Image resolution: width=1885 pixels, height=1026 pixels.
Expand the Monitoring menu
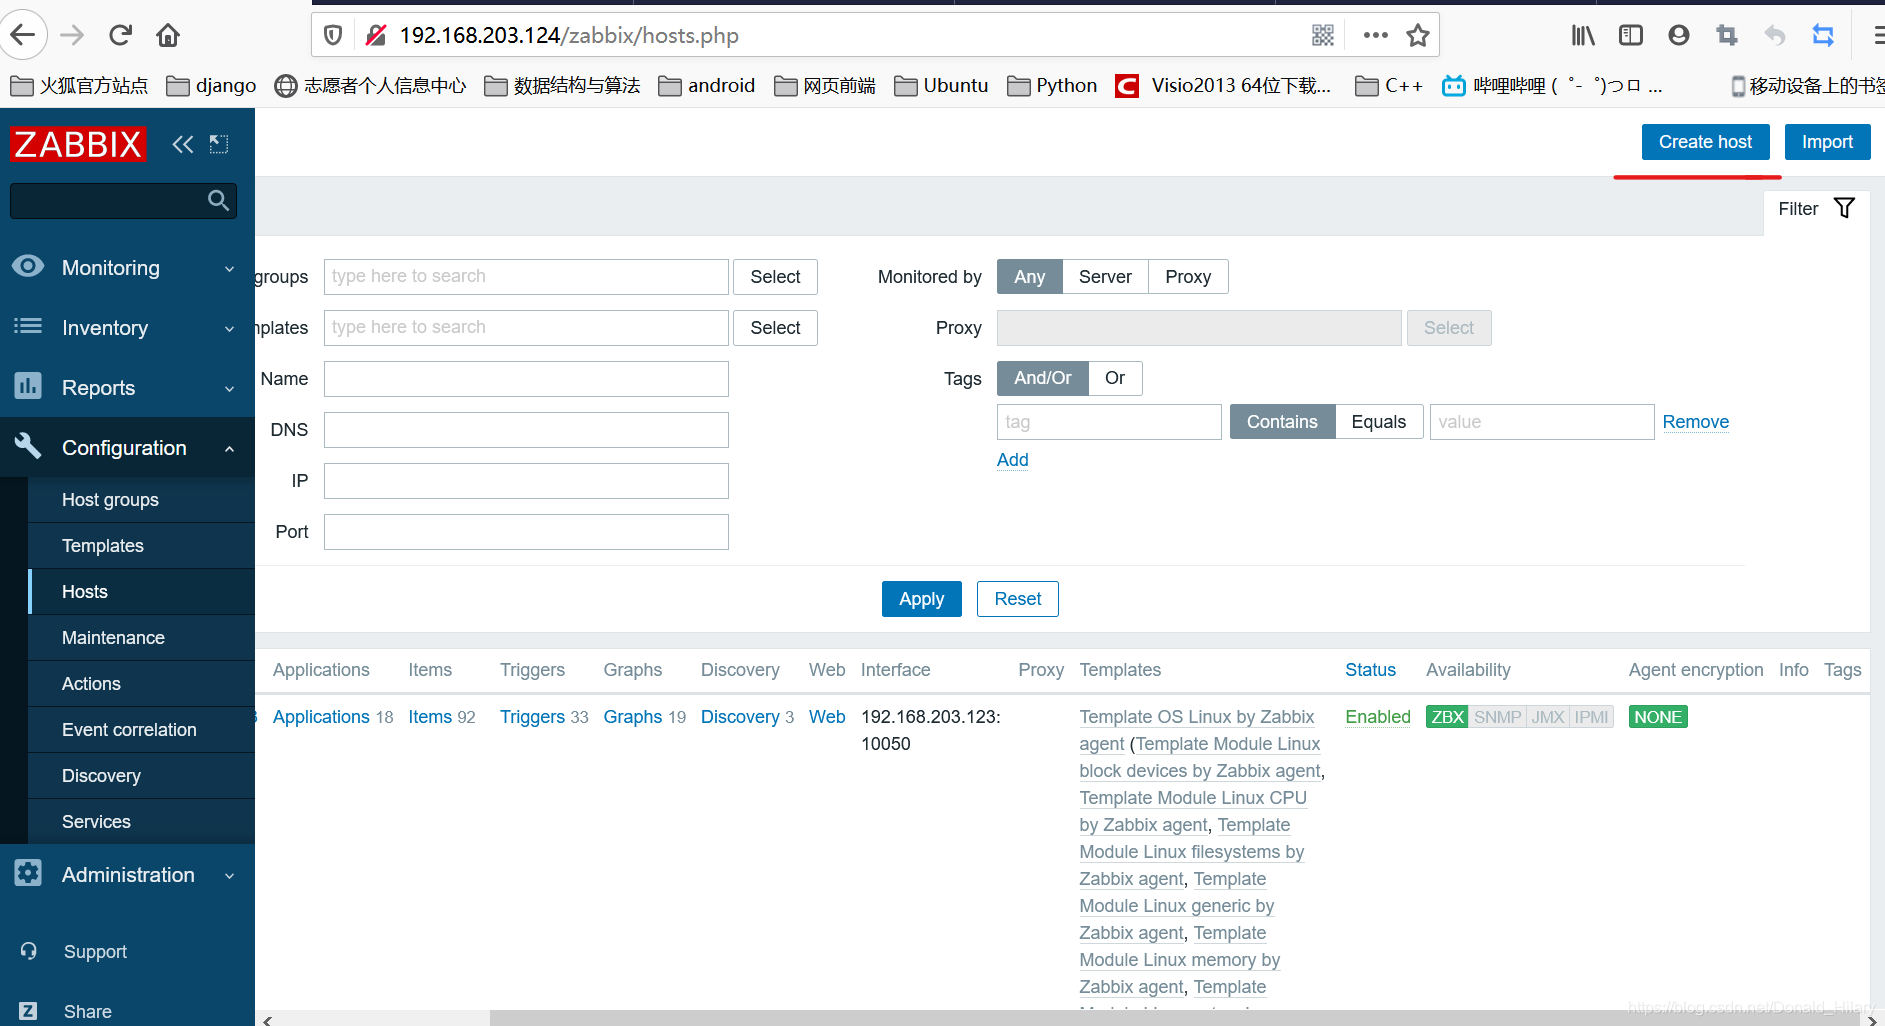click(127, 268)
